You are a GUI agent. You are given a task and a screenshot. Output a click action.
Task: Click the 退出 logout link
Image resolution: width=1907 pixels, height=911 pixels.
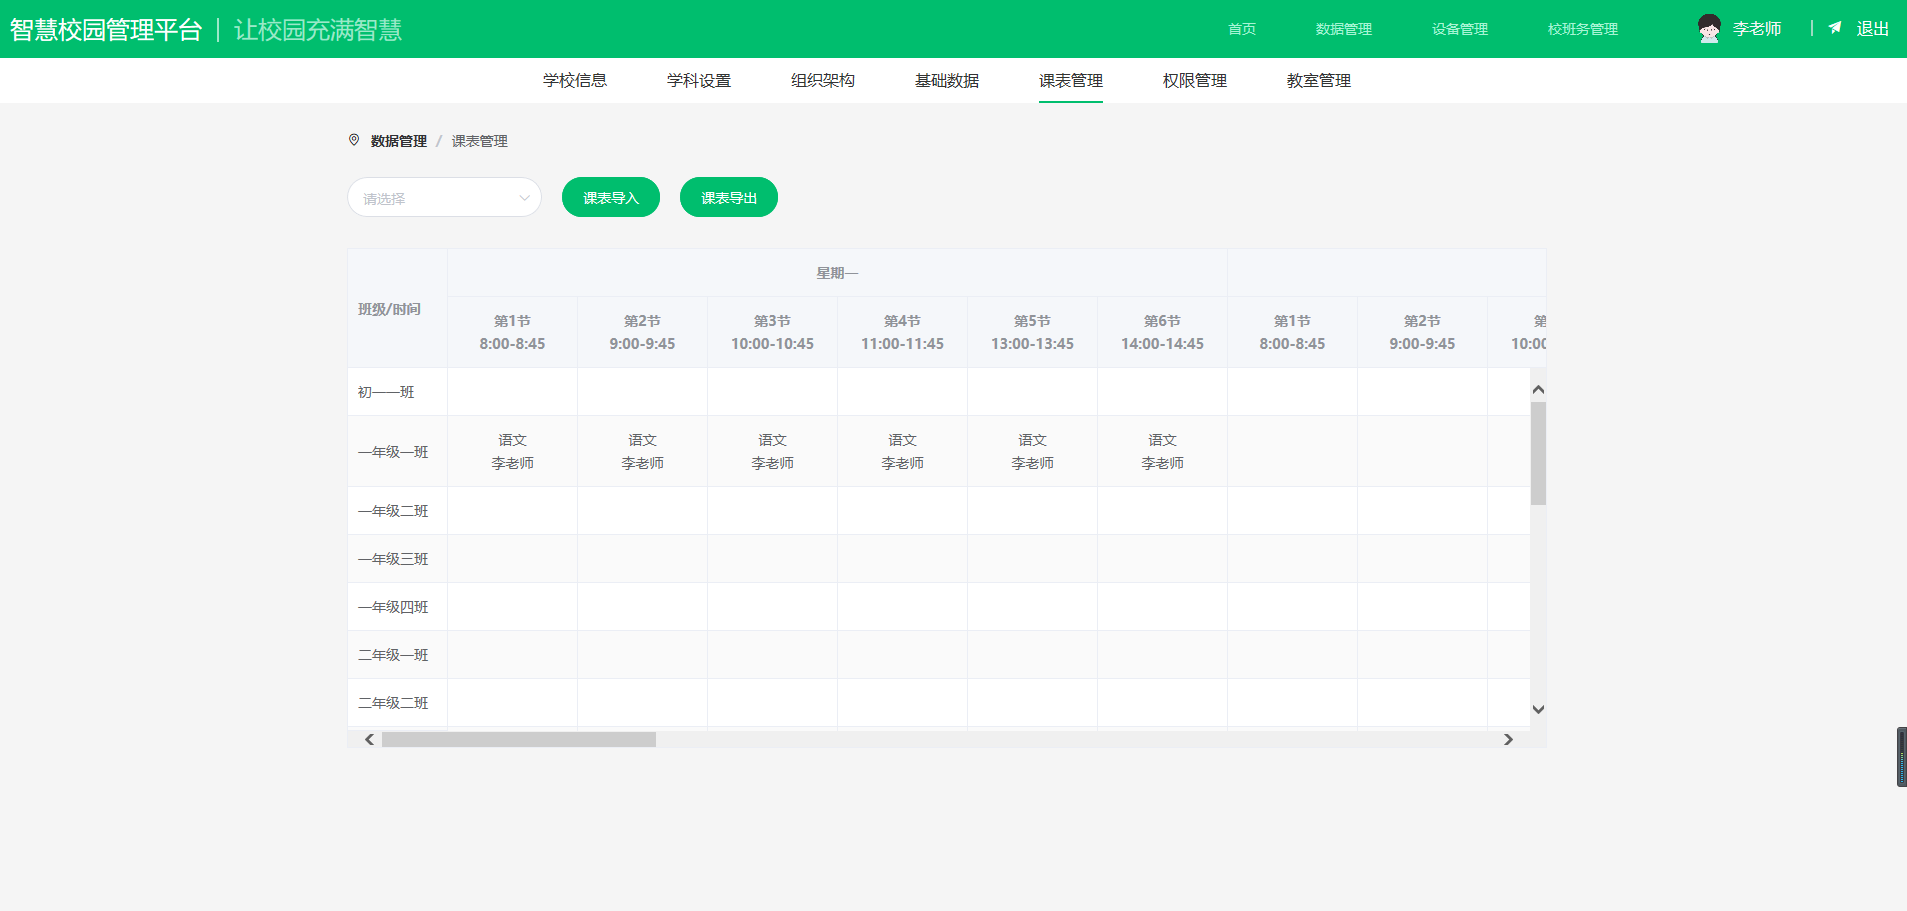point(1873,29)
